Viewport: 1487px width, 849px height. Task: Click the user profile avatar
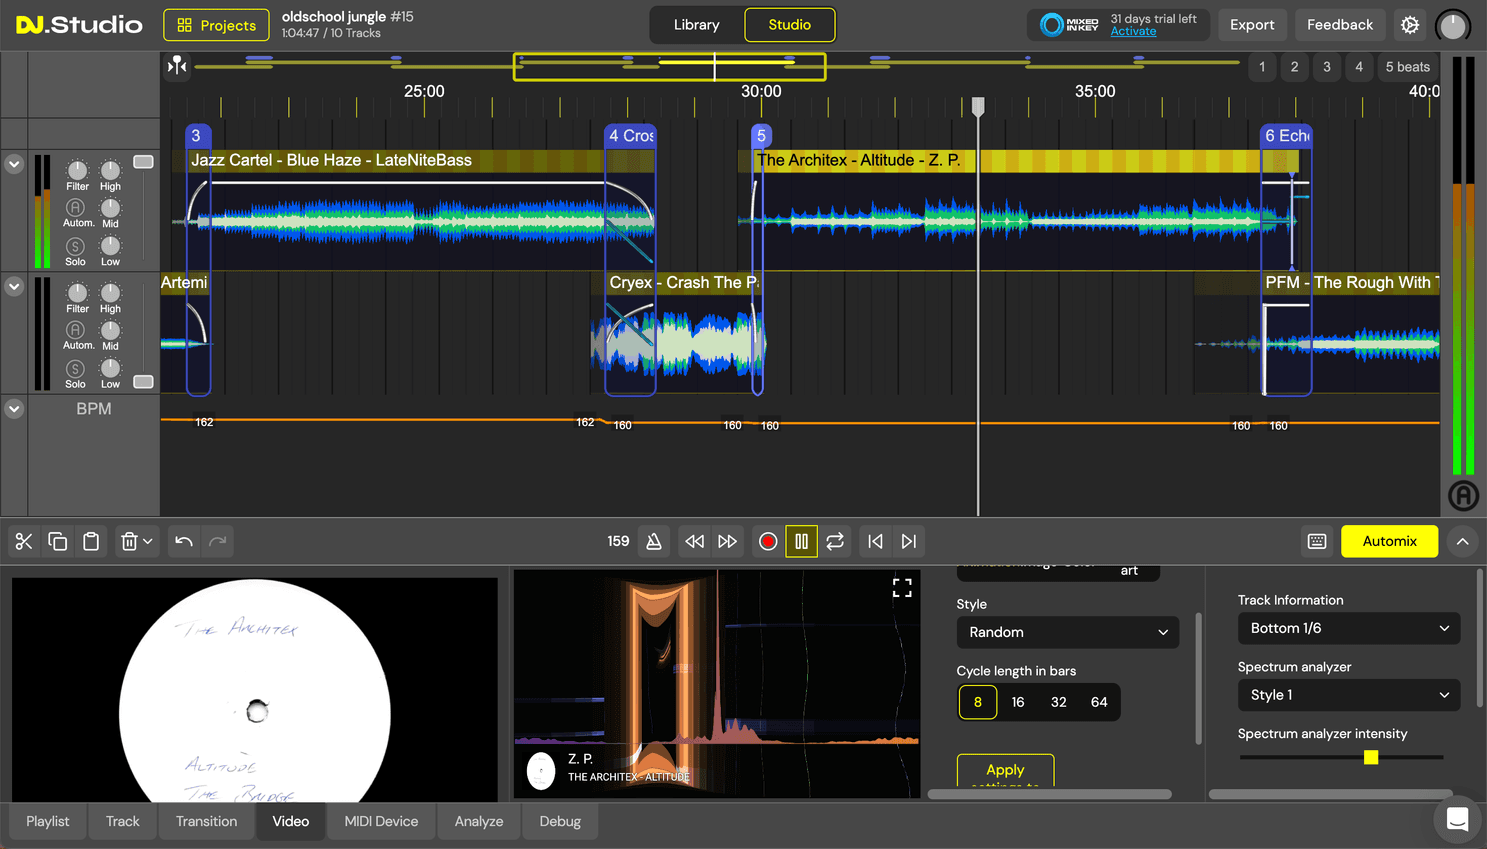tap(1453, 25)
